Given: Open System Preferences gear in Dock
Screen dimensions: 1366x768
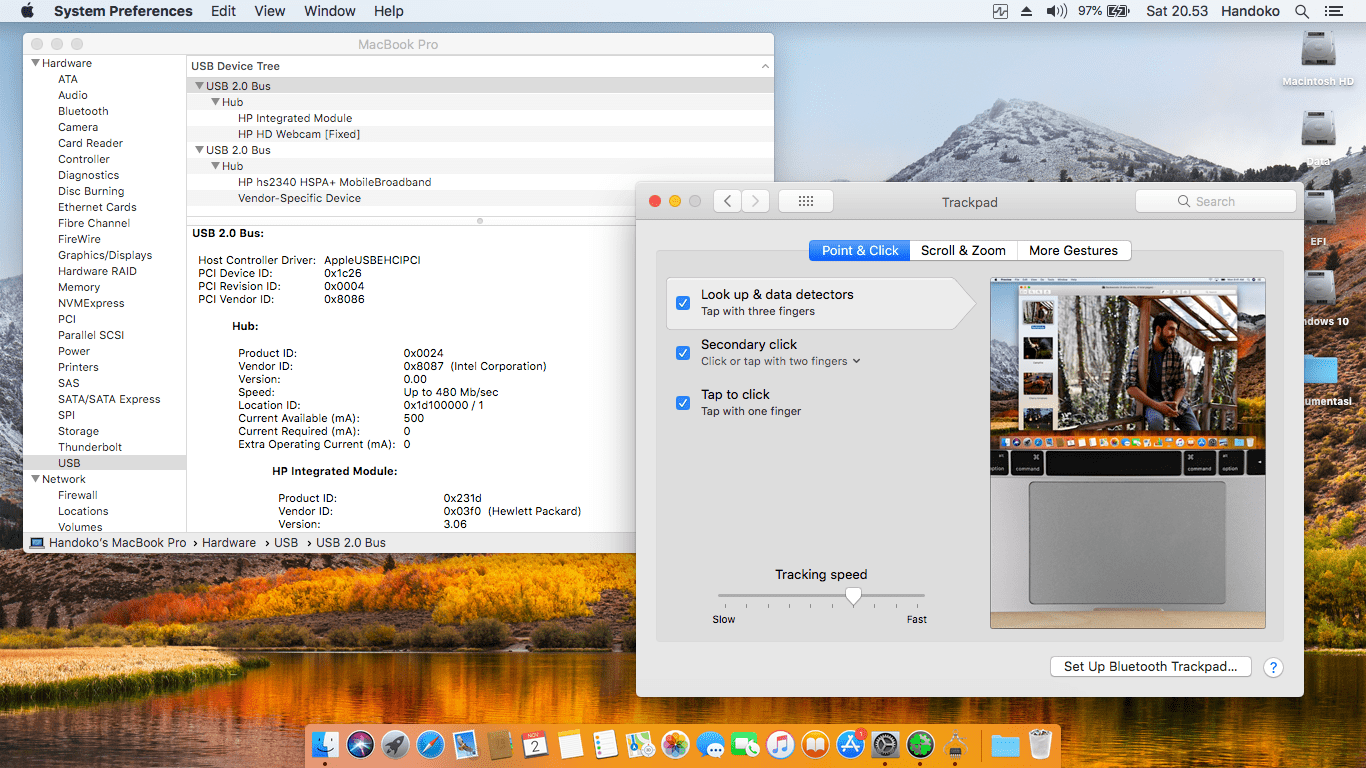Looking at the screenshot, I should point(886,745).
